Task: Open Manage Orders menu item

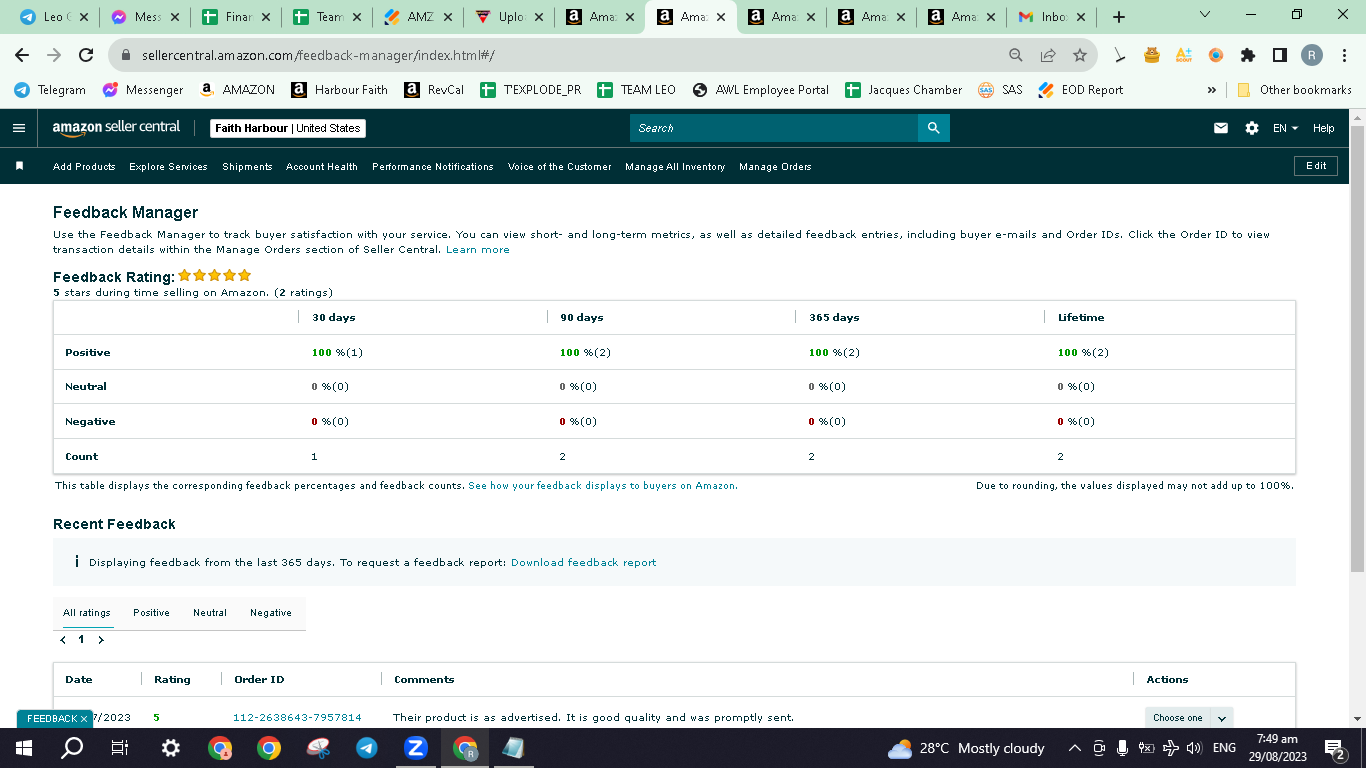Action: coord(775,167)
